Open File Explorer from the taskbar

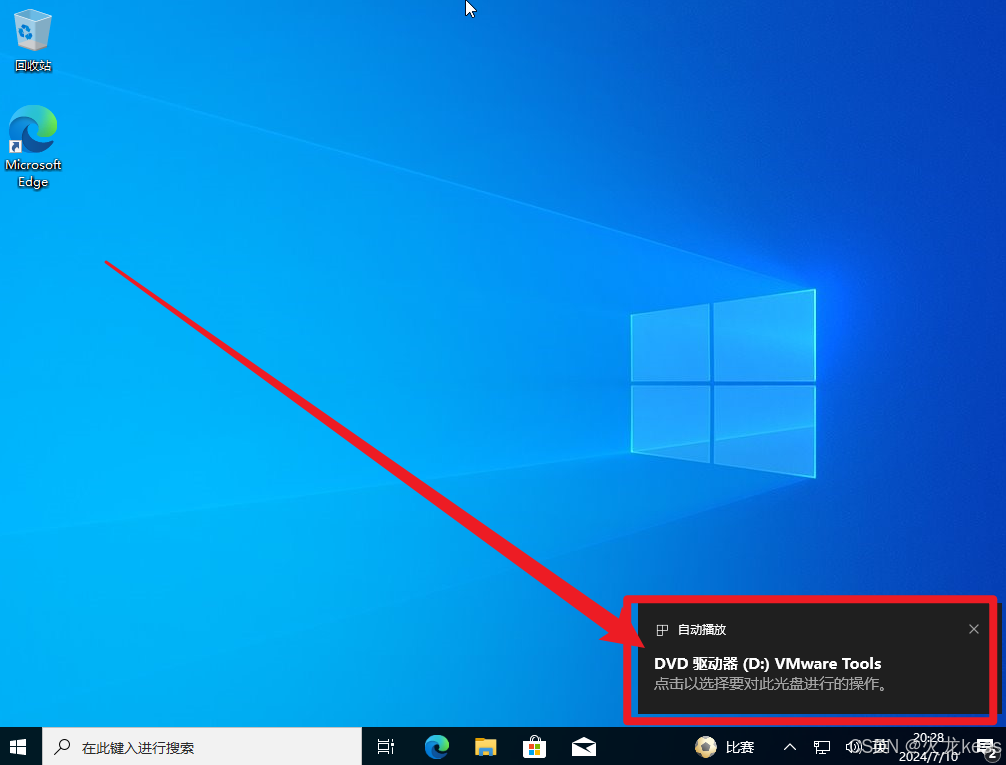[486, 747]
